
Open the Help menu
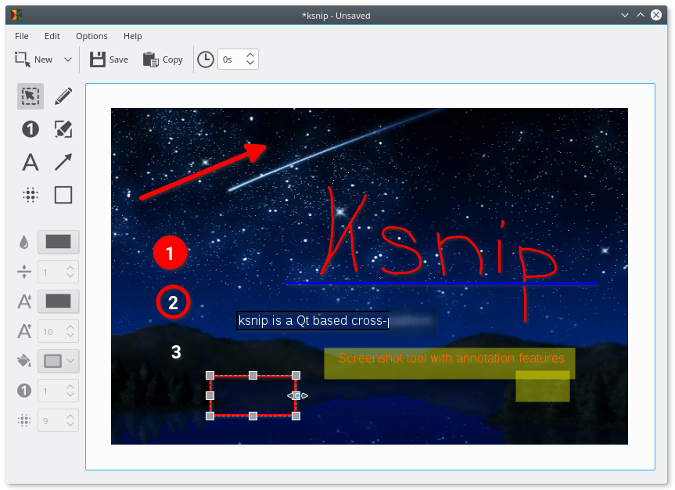pyautogui.click(x=132, y=36)
